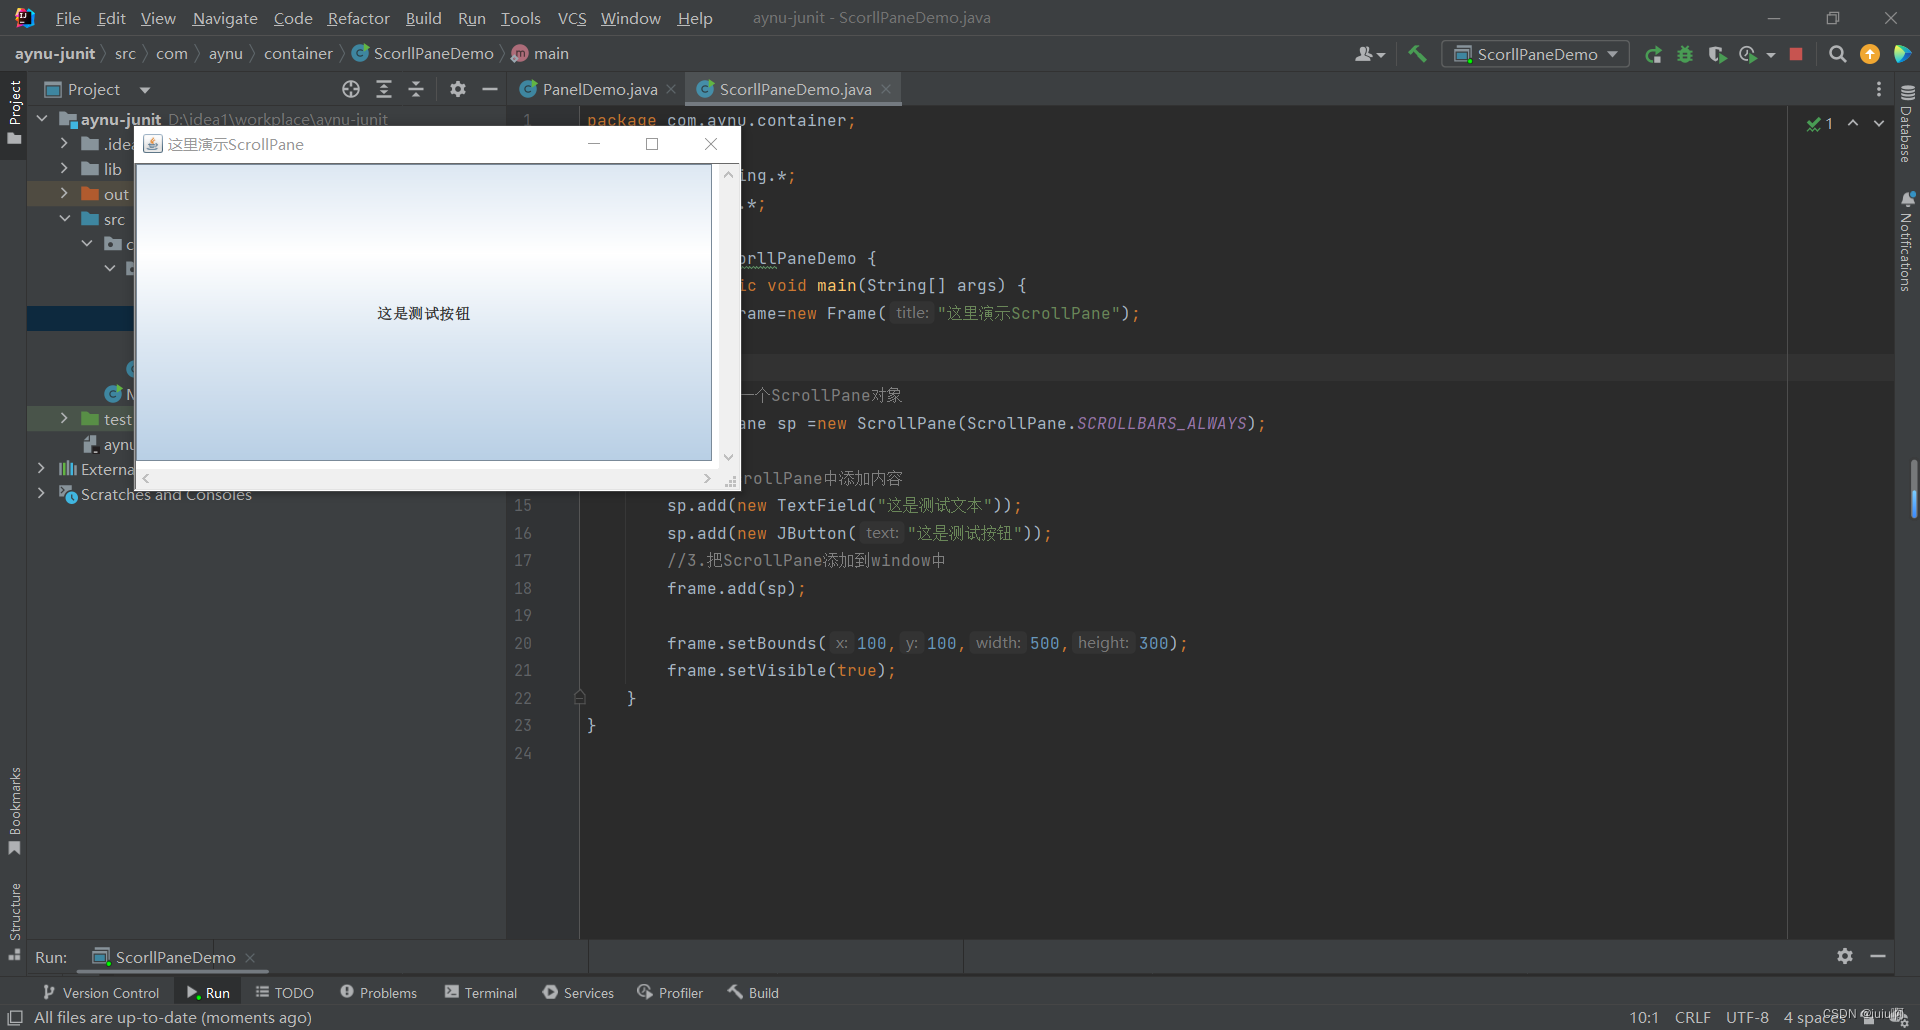Collapse all in Project panel
The height and width of the screenshot is (1030, 1920).
pos(416,89)
